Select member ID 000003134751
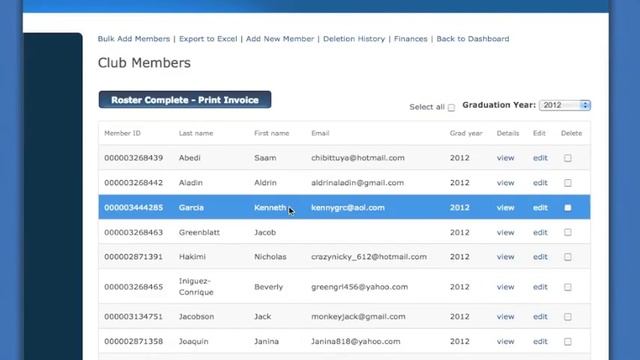Viewport: 640px width, 360px height. [133, 317]
